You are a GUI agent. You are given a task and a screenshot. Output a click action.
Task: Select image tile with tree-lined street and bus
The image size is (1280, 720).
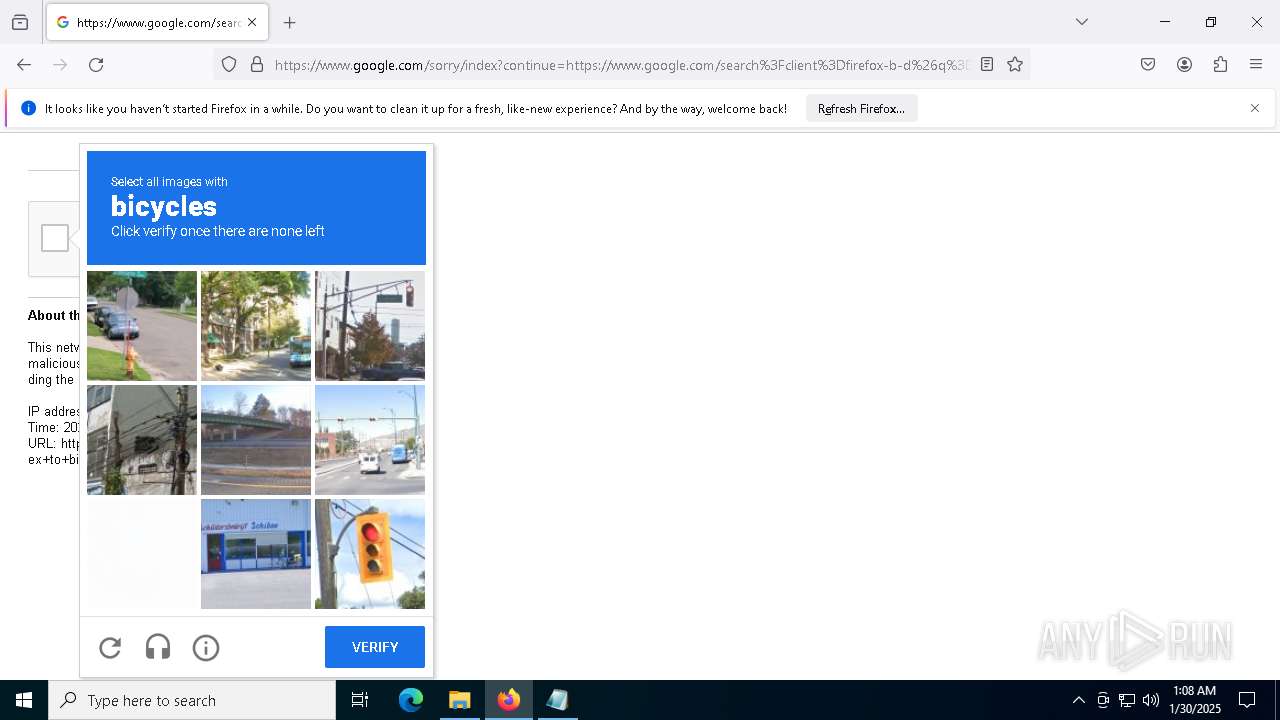(x=256, y=326)
